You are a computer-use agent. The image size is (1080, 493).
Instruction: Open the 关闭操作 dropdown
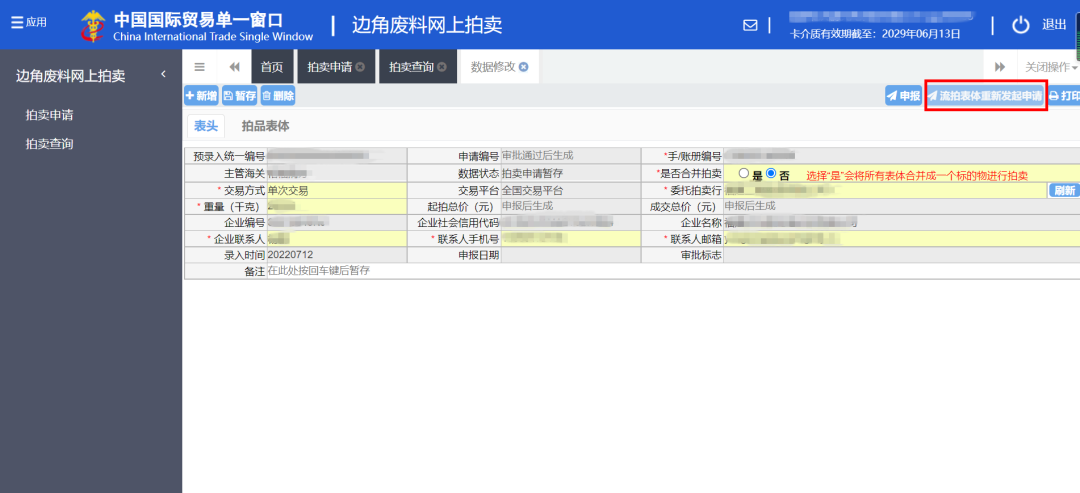coord(1049,67)
